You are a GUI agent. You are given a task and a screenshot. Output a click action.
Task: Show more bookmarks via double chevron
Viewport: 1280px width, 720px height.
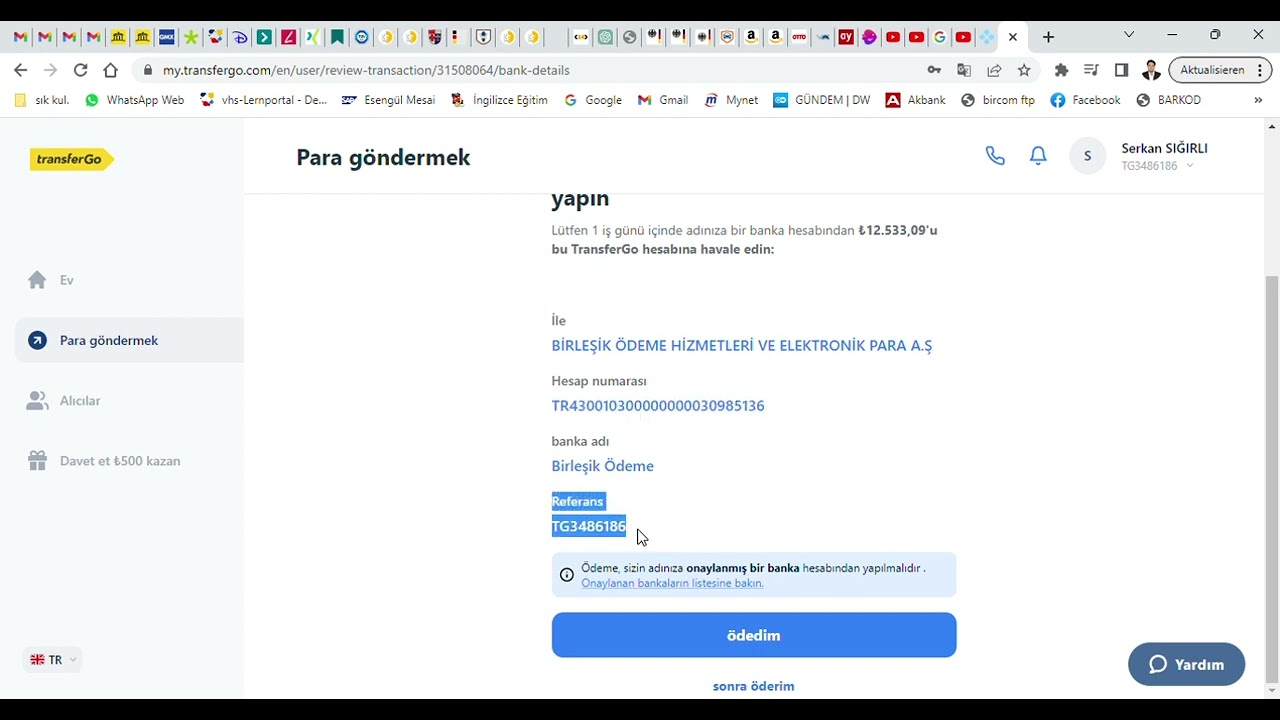(x=1258, y=100)
